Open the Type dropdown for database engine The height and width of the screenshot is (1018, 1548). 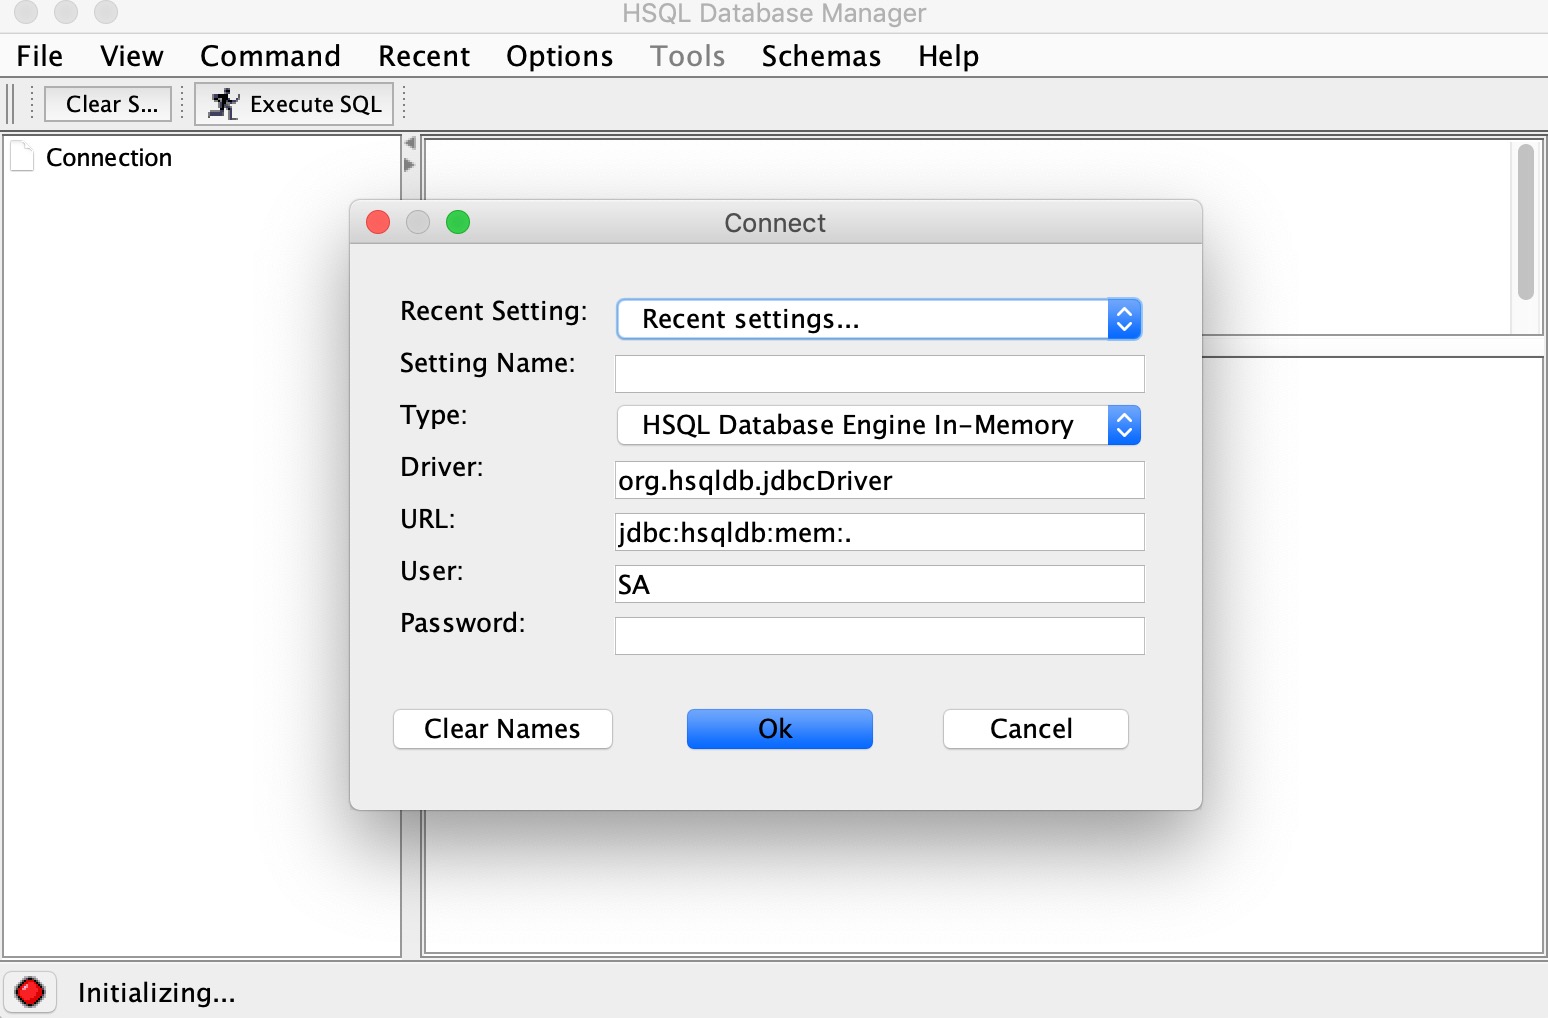tap(879, 425)
